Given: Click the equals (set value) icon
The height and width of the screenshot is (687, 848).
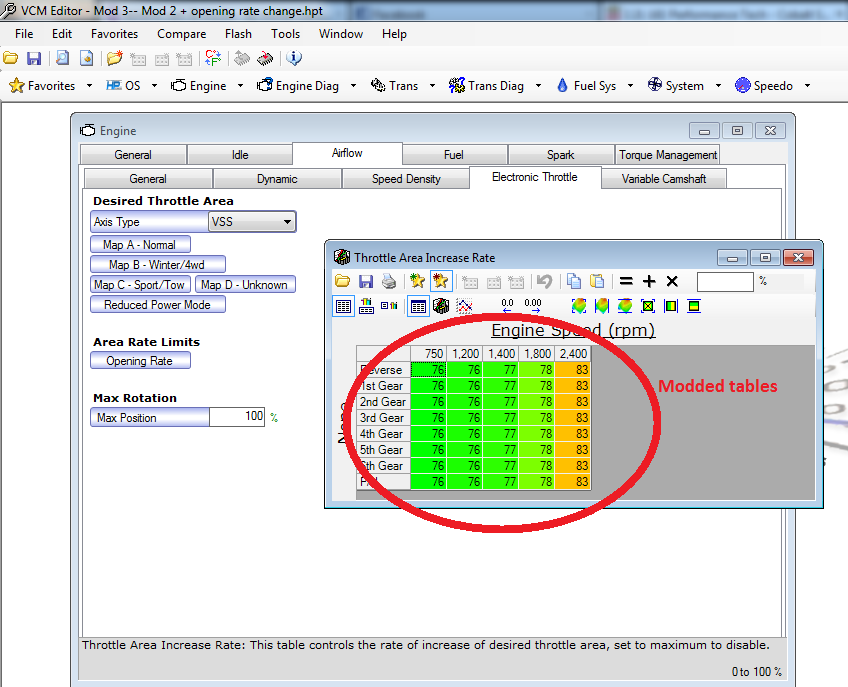Looking at the screenshot, I should [x=626, y=281].
